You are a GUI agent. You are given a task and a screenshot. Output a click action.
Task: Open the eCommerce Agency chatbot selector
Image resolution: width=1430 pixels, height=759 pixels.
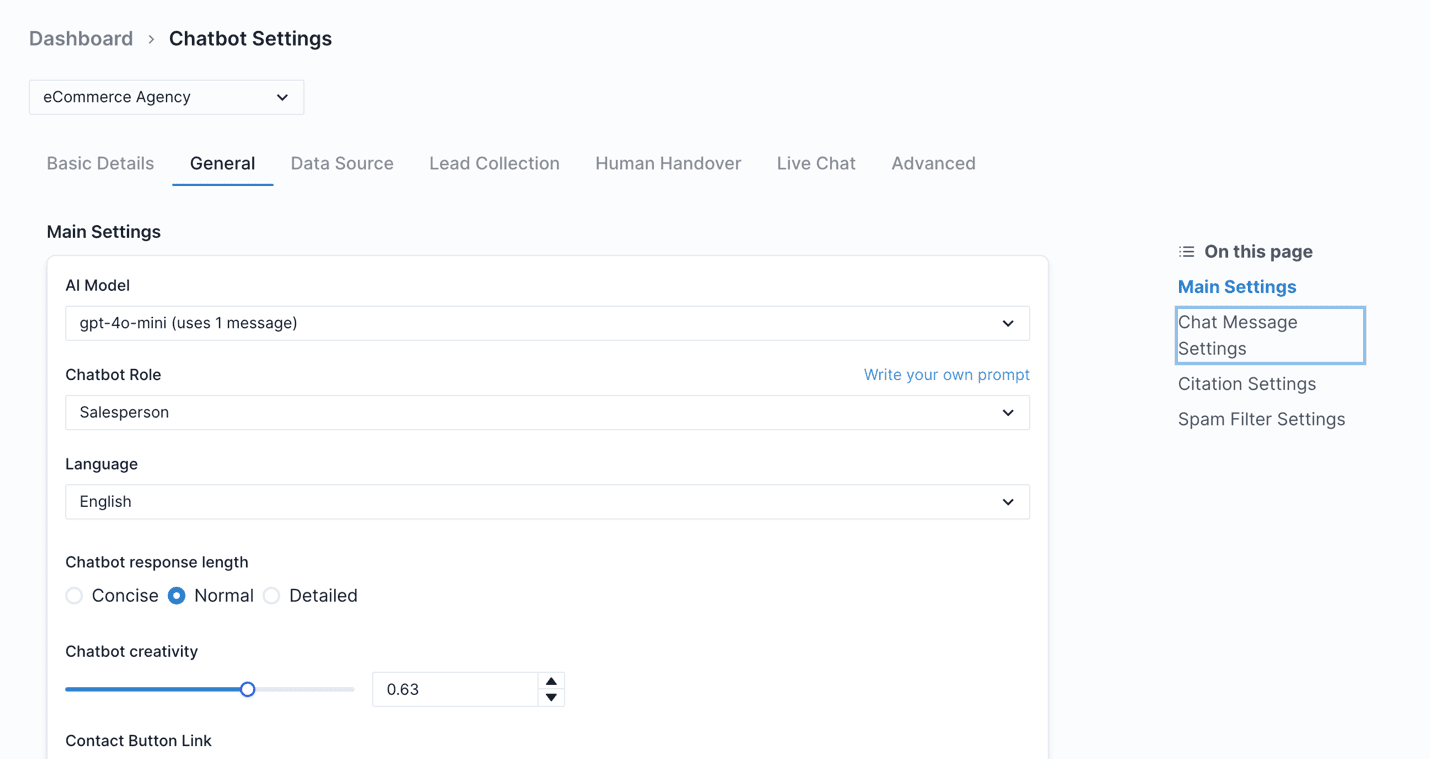(x=166, y=97)
